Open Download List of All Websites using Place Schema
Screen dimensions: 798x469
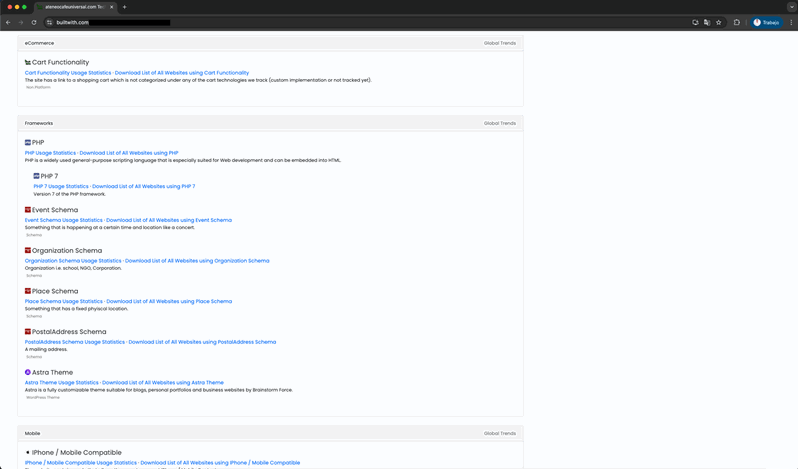pyautogui.click(x=169, y=301)
